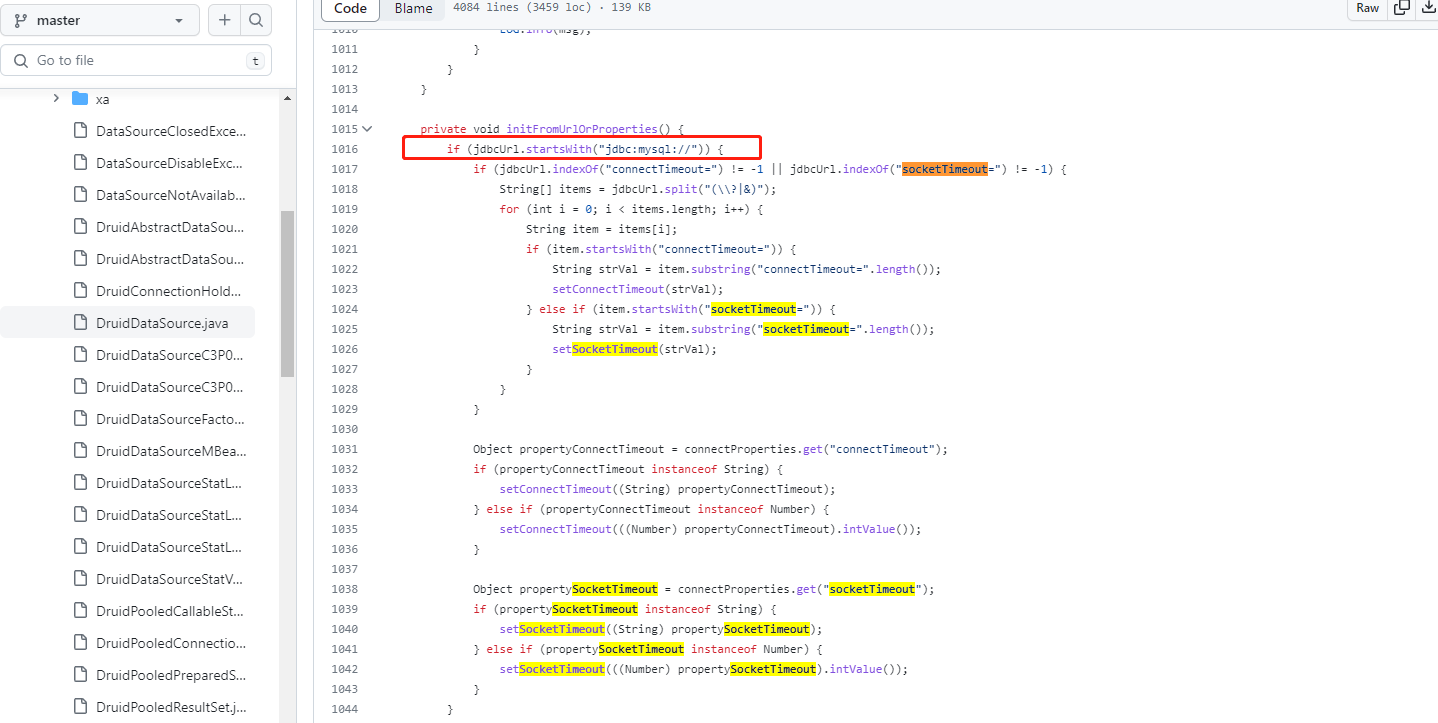Download the file via the download icon

(x=1429, y=8)
